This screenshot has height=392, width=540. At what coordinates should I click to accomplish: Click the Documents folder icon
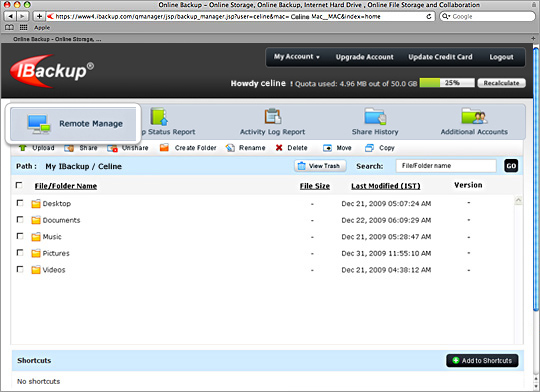36,220
